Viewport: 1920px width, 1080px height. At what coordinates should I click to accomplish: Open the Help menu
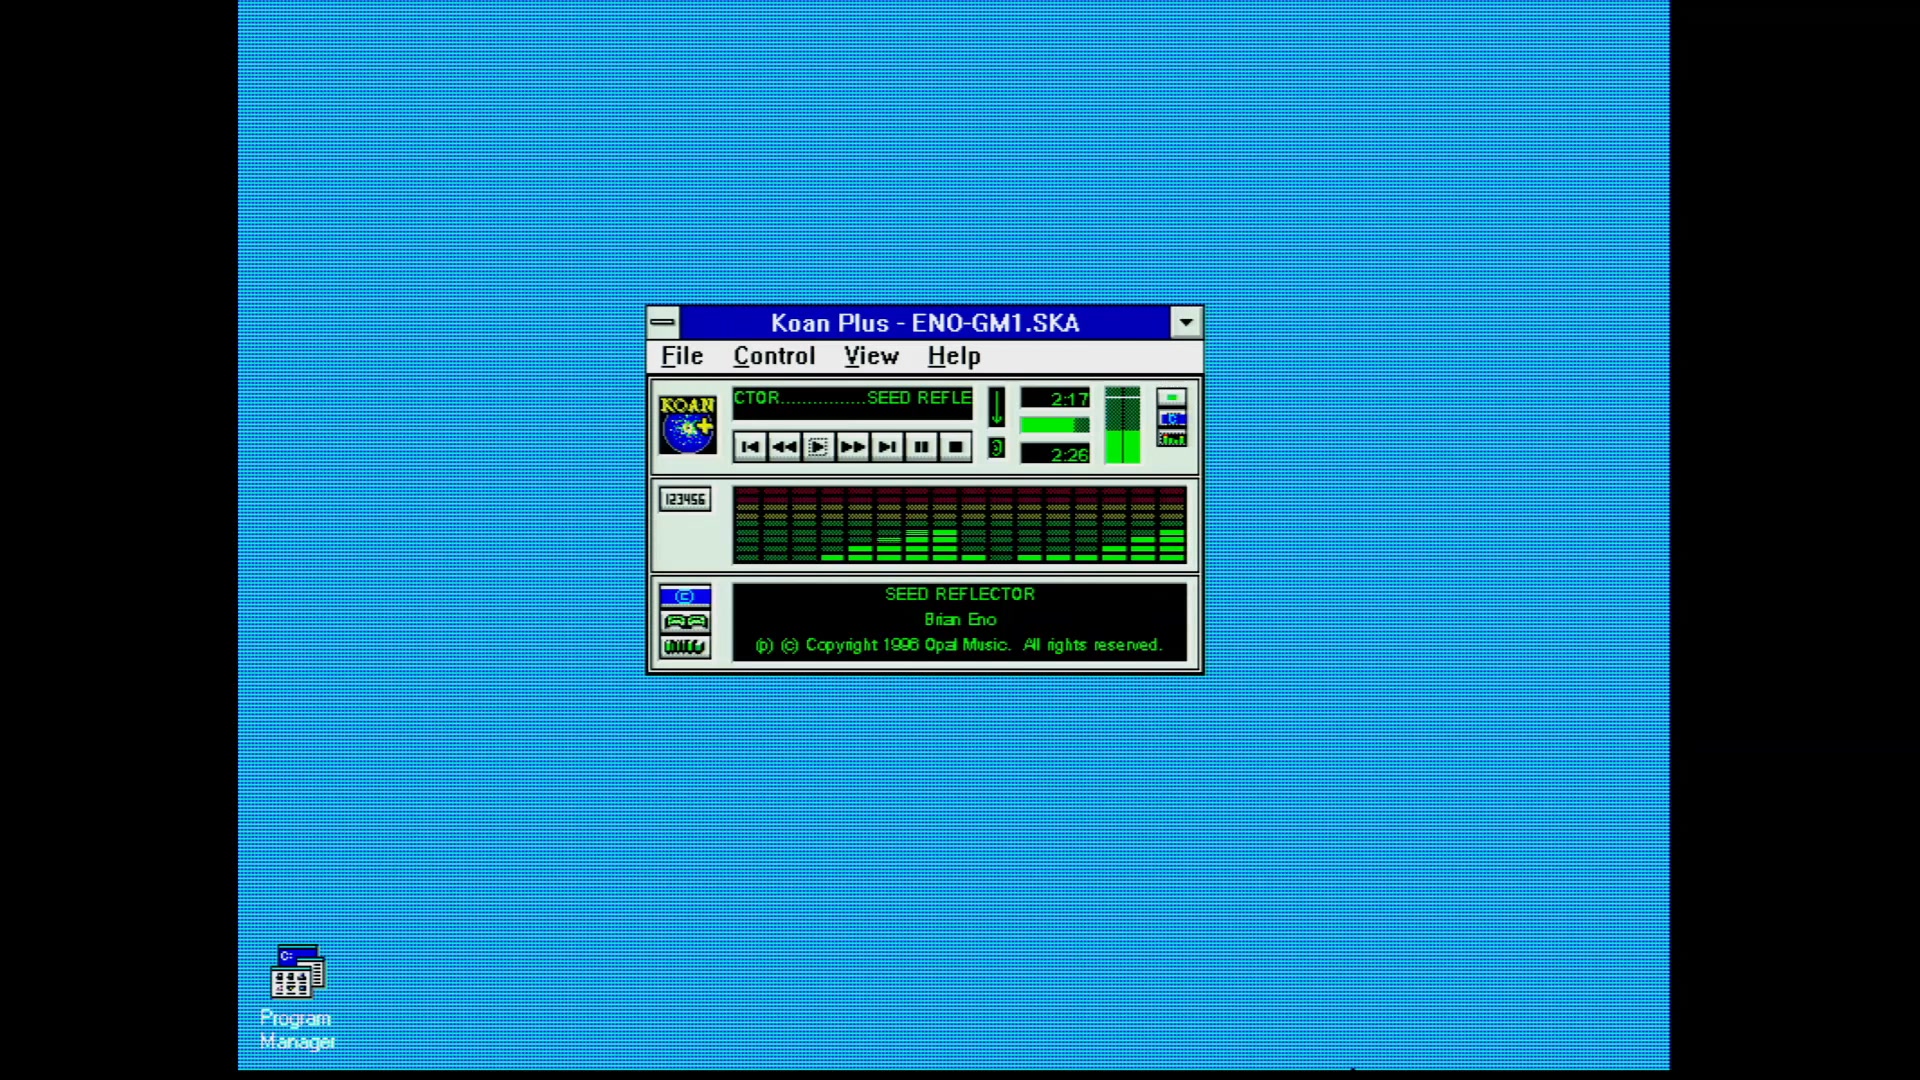[x=954, y=356]
